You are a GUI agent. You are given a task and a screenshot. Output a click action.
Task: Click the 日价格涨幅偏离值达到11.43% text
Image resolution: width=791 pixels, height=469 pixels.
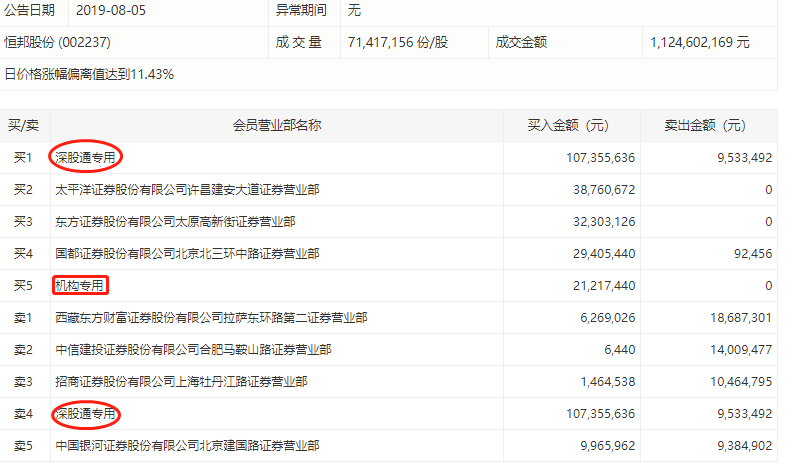tap(89, 74)
